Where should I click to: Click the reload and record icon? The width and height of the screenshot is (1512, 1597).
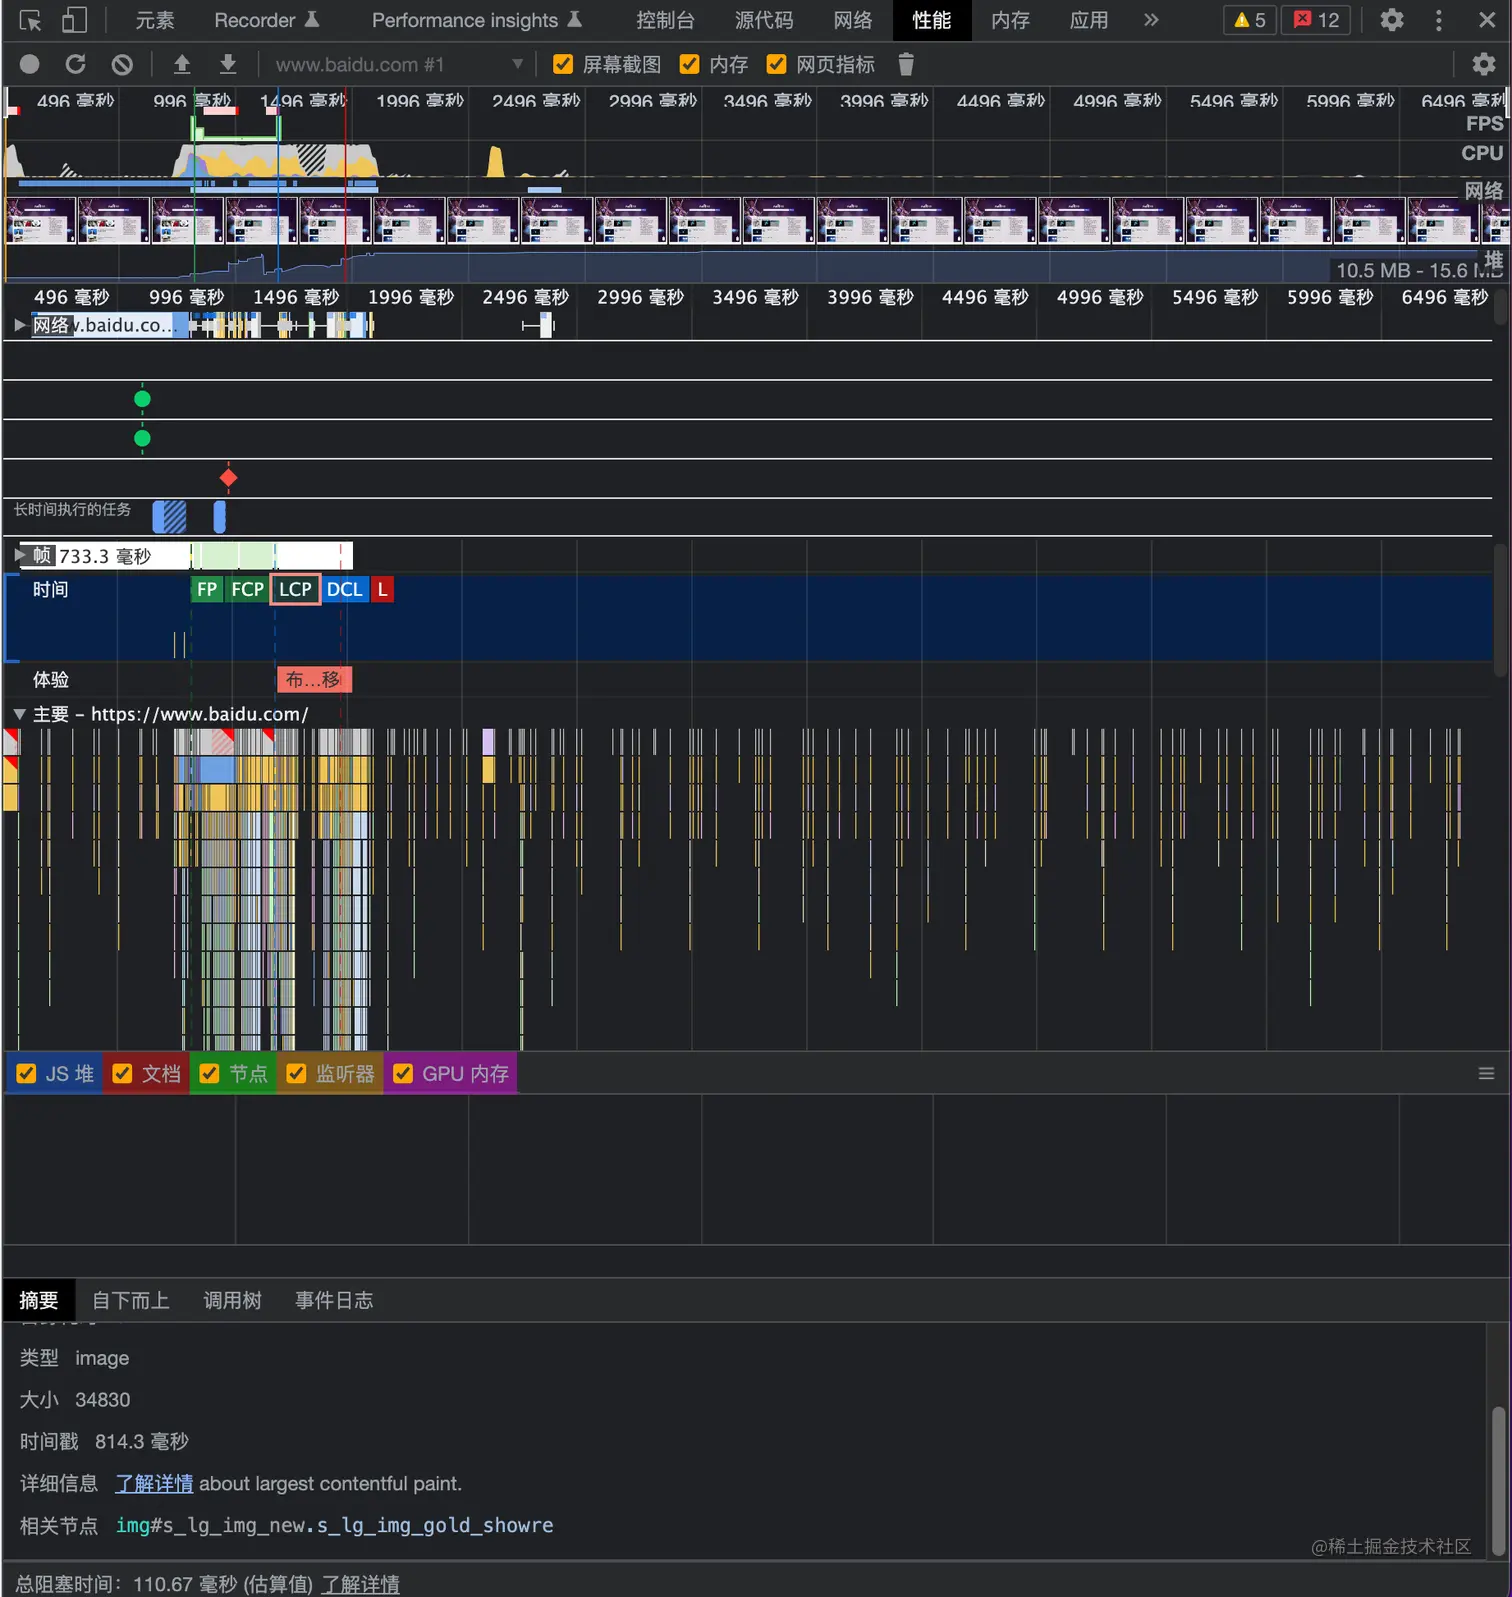tap(75, 65)
